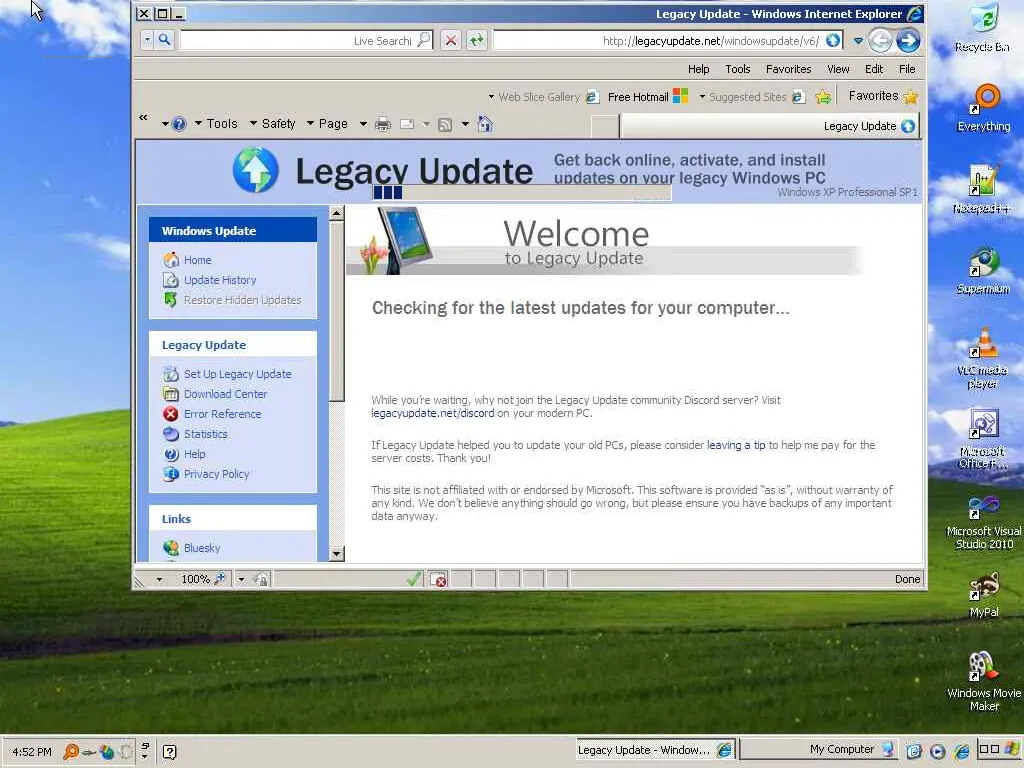Click the Legacy Update globe logo
Viewport: 1024px width, 768px height.
(255, 170)
